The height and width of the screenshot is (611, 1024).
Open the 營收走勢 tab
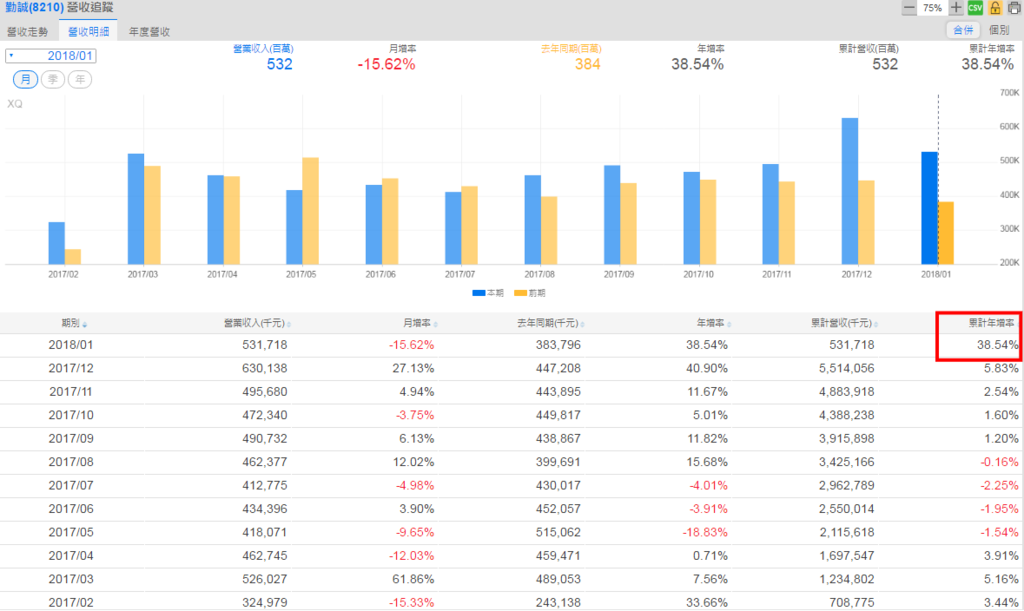(x=27, y=31)
